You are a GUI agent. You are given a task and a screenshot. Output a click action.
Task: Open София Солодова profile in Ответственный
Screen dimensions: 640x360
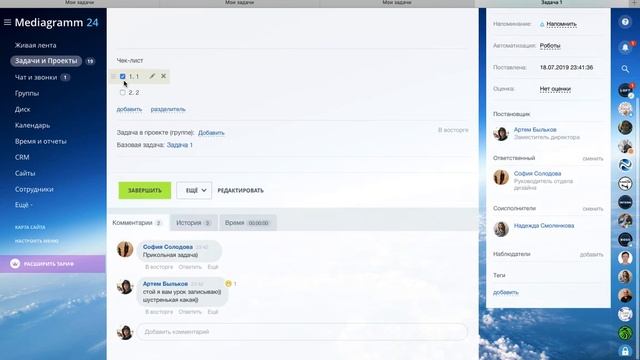tap(537, 173)
